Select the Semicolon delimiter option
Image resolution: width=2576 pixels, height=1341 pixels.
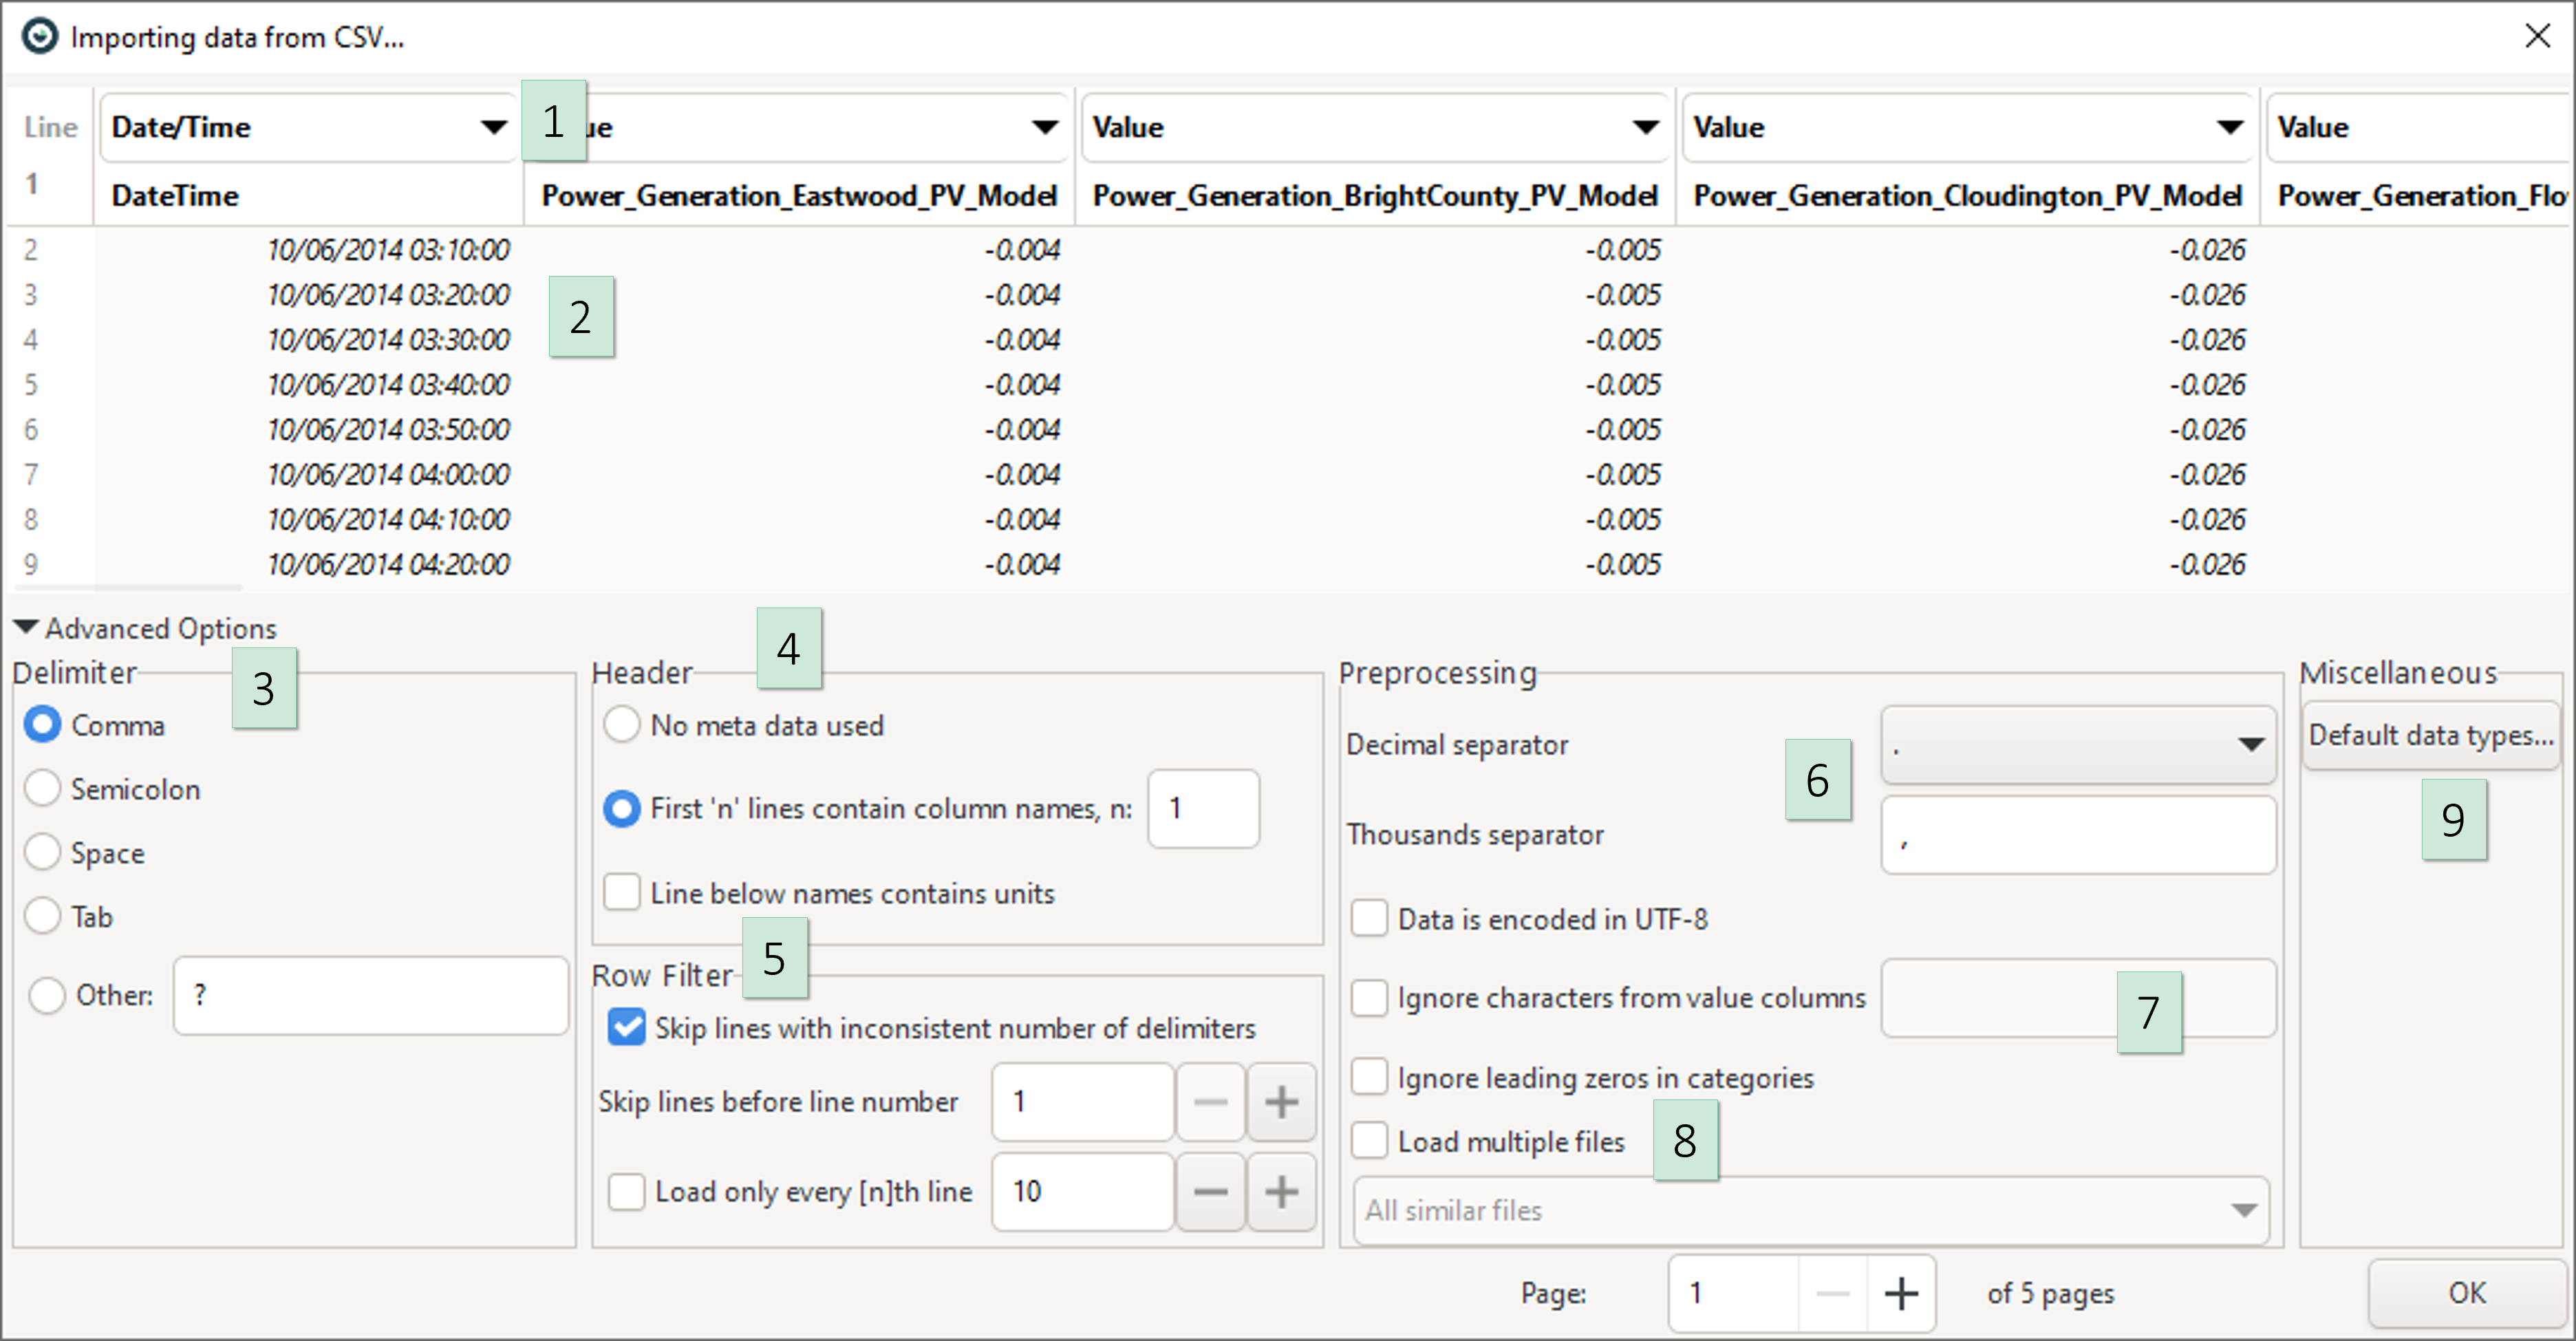43,788
